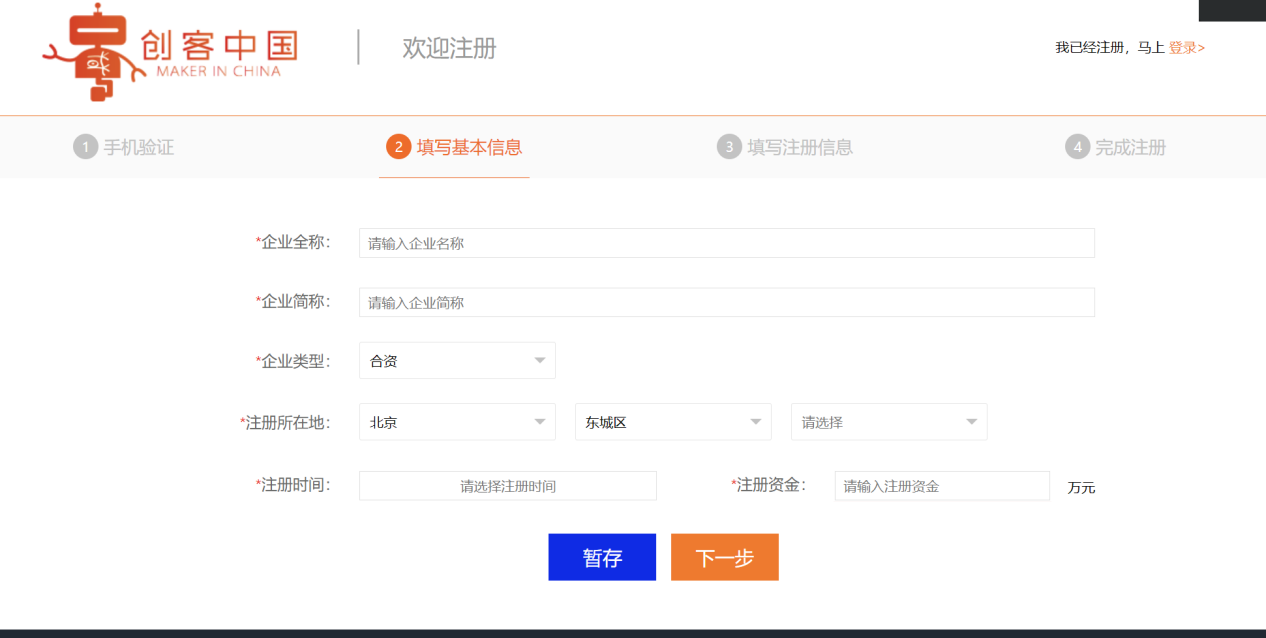1266x638 pixels.
Task: Select step 3 填写注册信息 tab
Action: pos(785,147)
